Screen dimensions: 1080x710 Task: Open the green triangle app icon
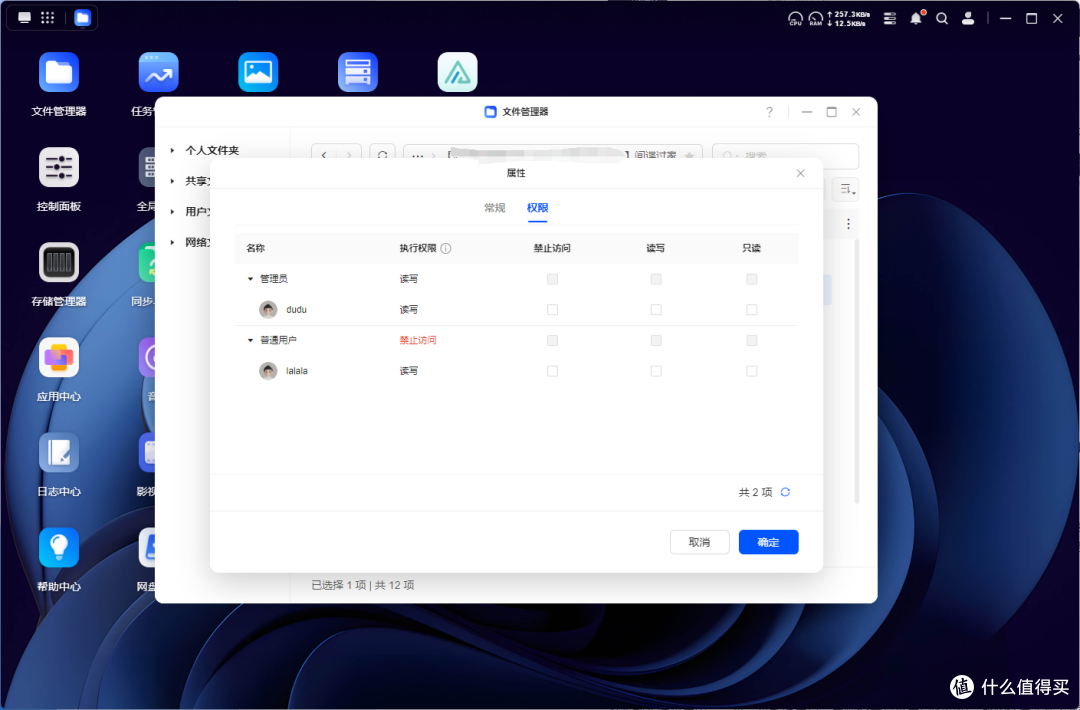tap(457, 72)
